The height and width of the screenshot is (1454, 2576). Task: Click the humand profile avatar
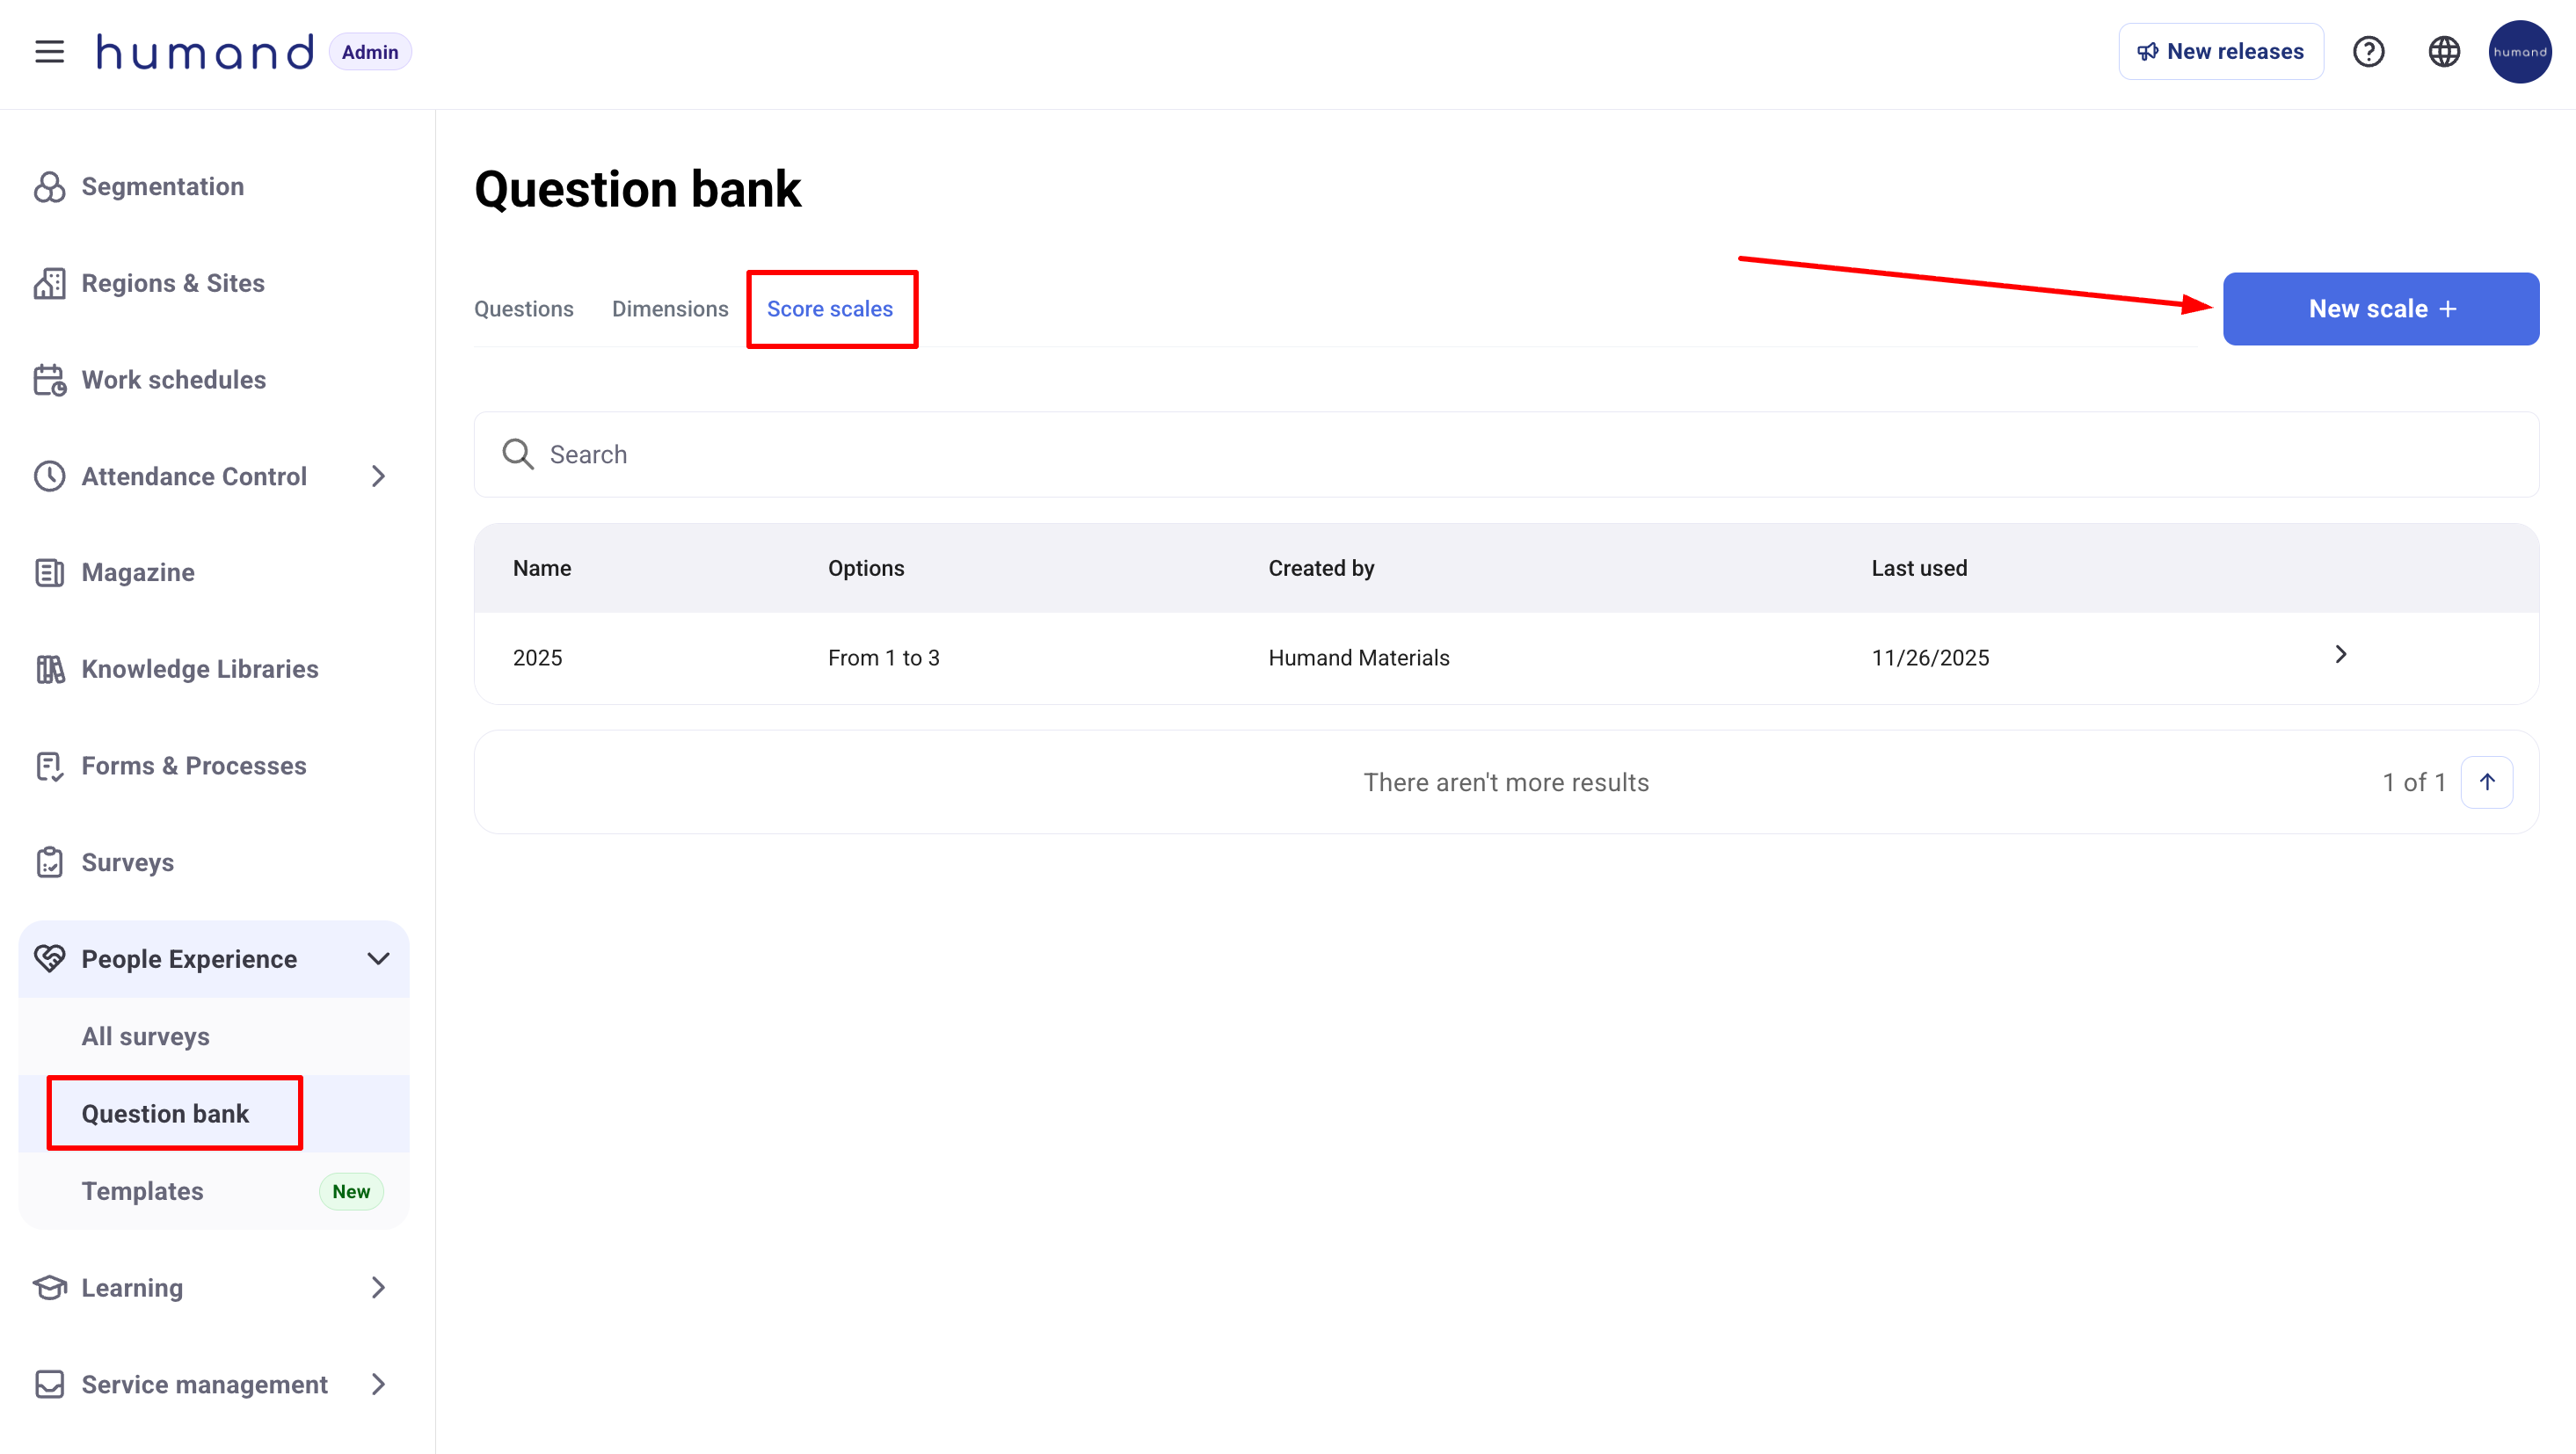[x=2519, y=51]
